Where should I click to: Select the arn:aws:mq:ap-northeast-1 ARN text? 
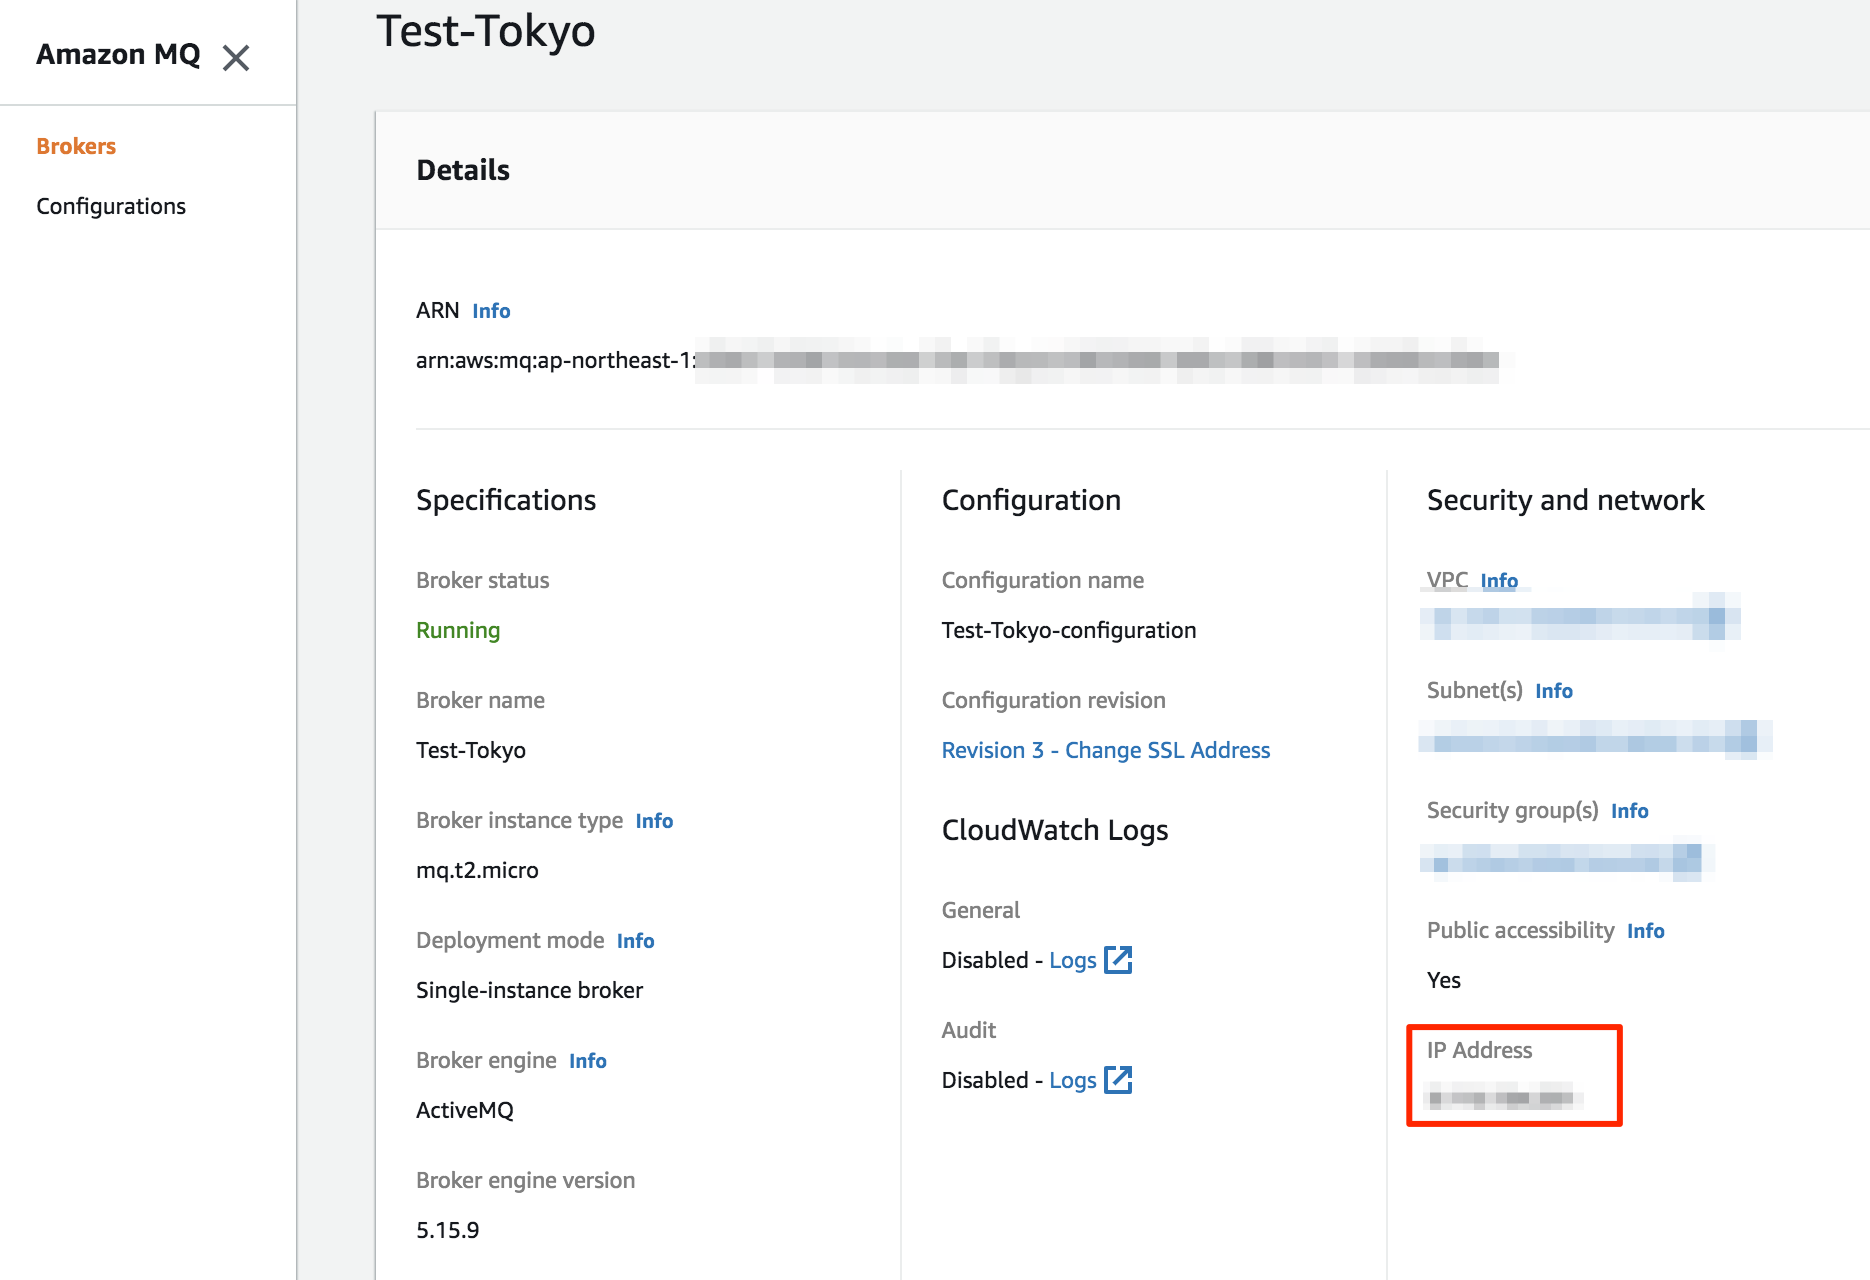pos(555,360)
